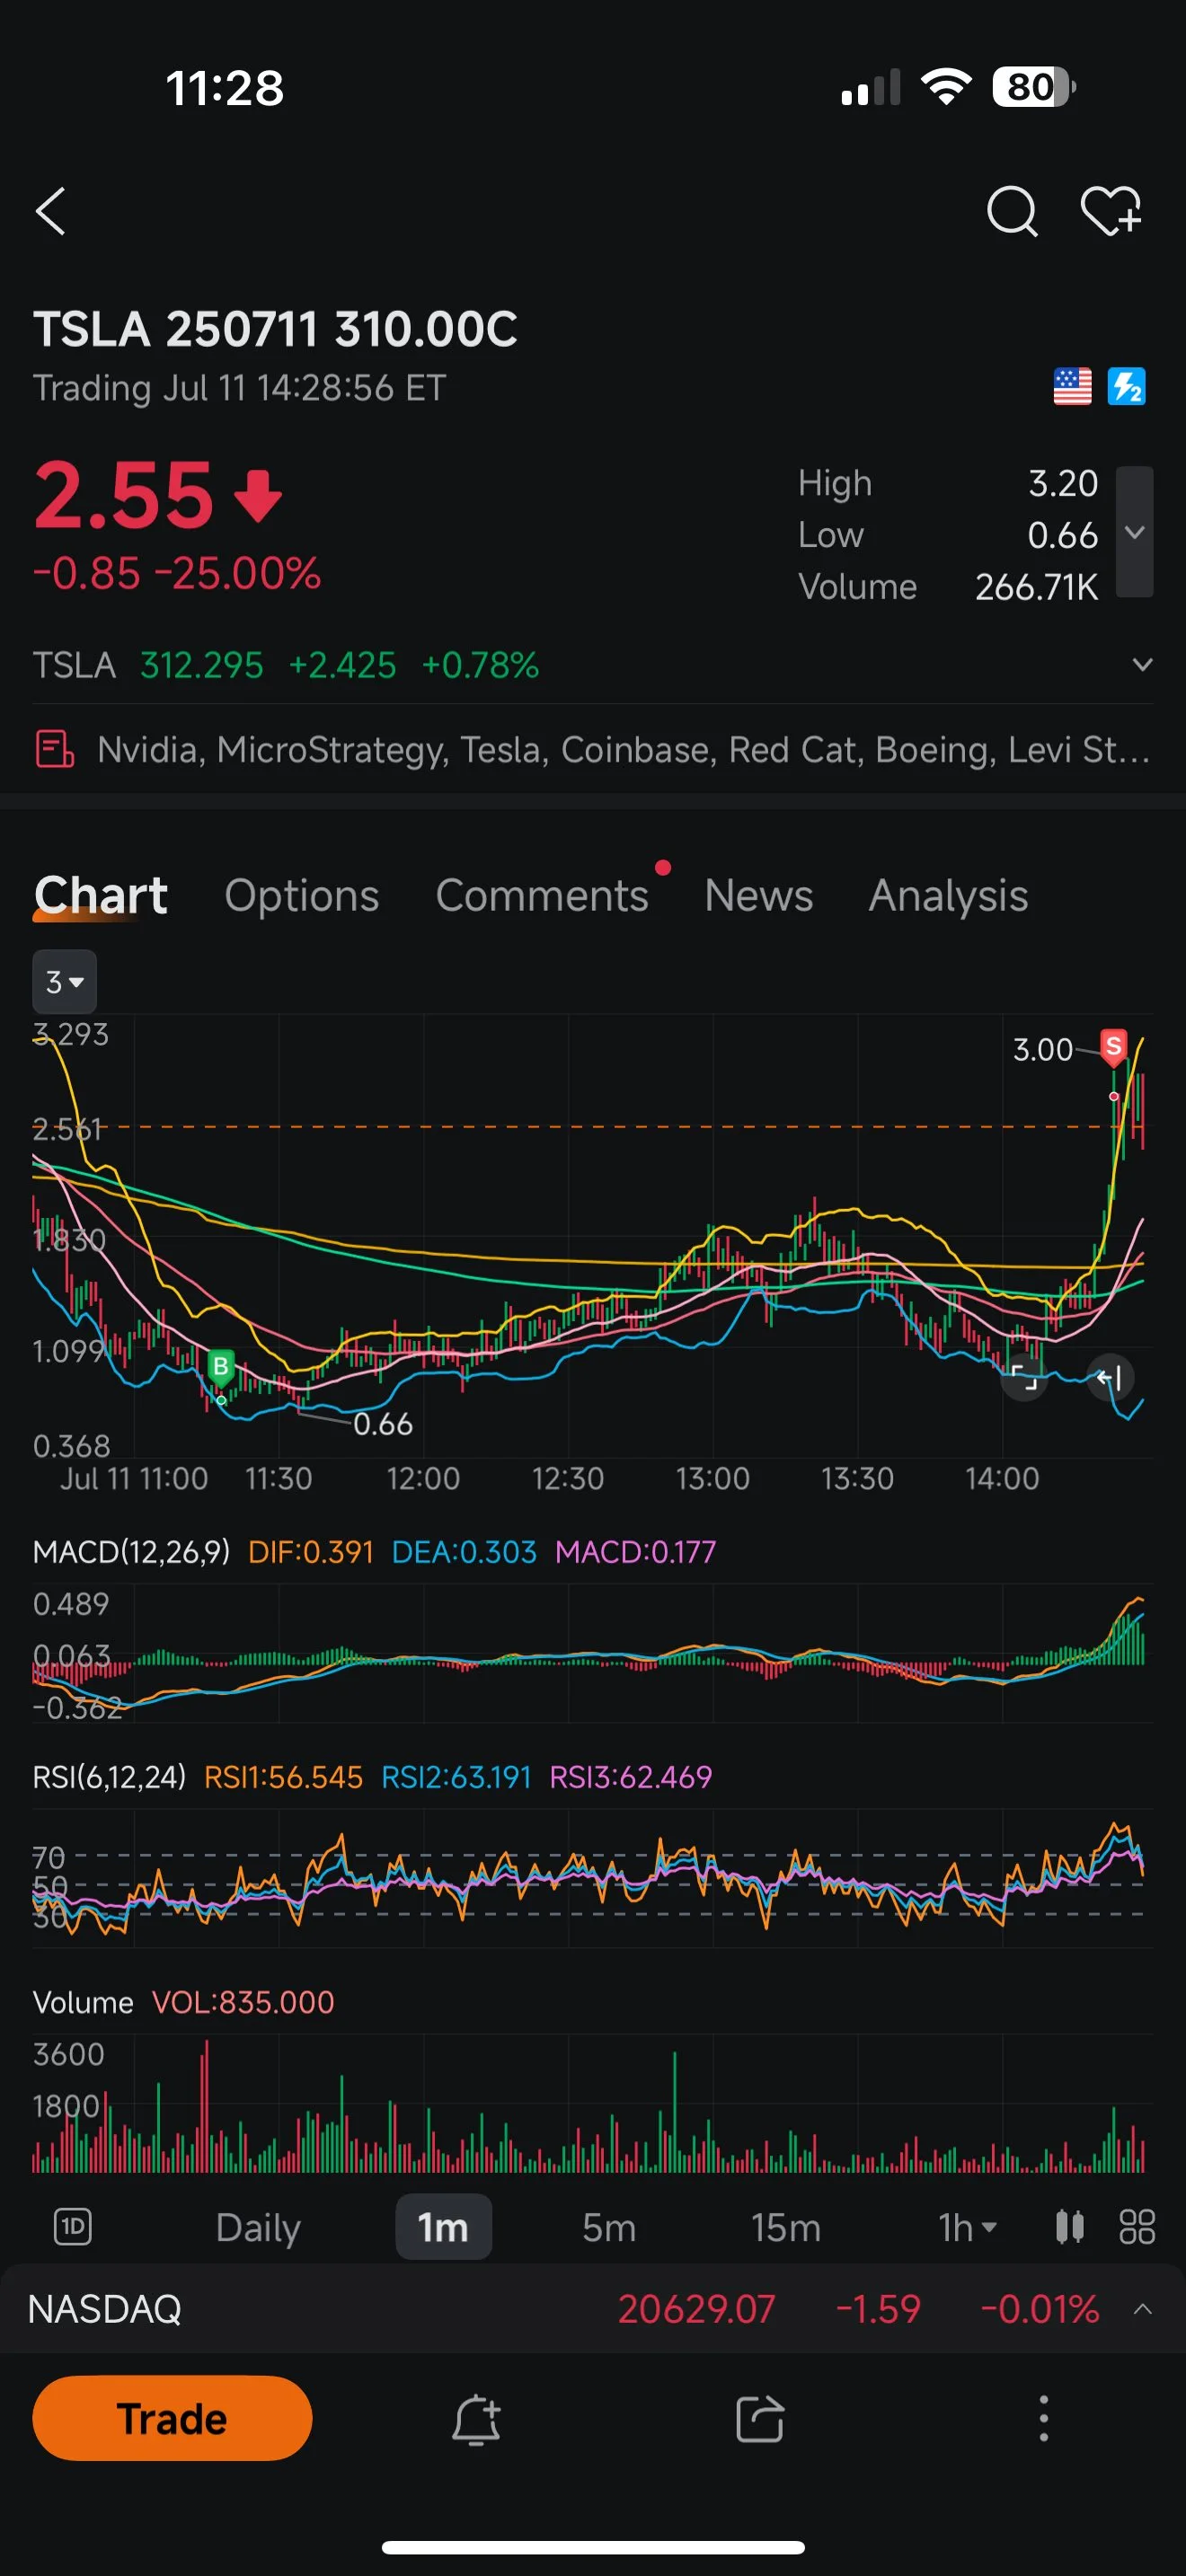The width and height of the screenshot is (1186, 2576).
Task: Open the three-dot more menu
Action: [1044, 2419]
